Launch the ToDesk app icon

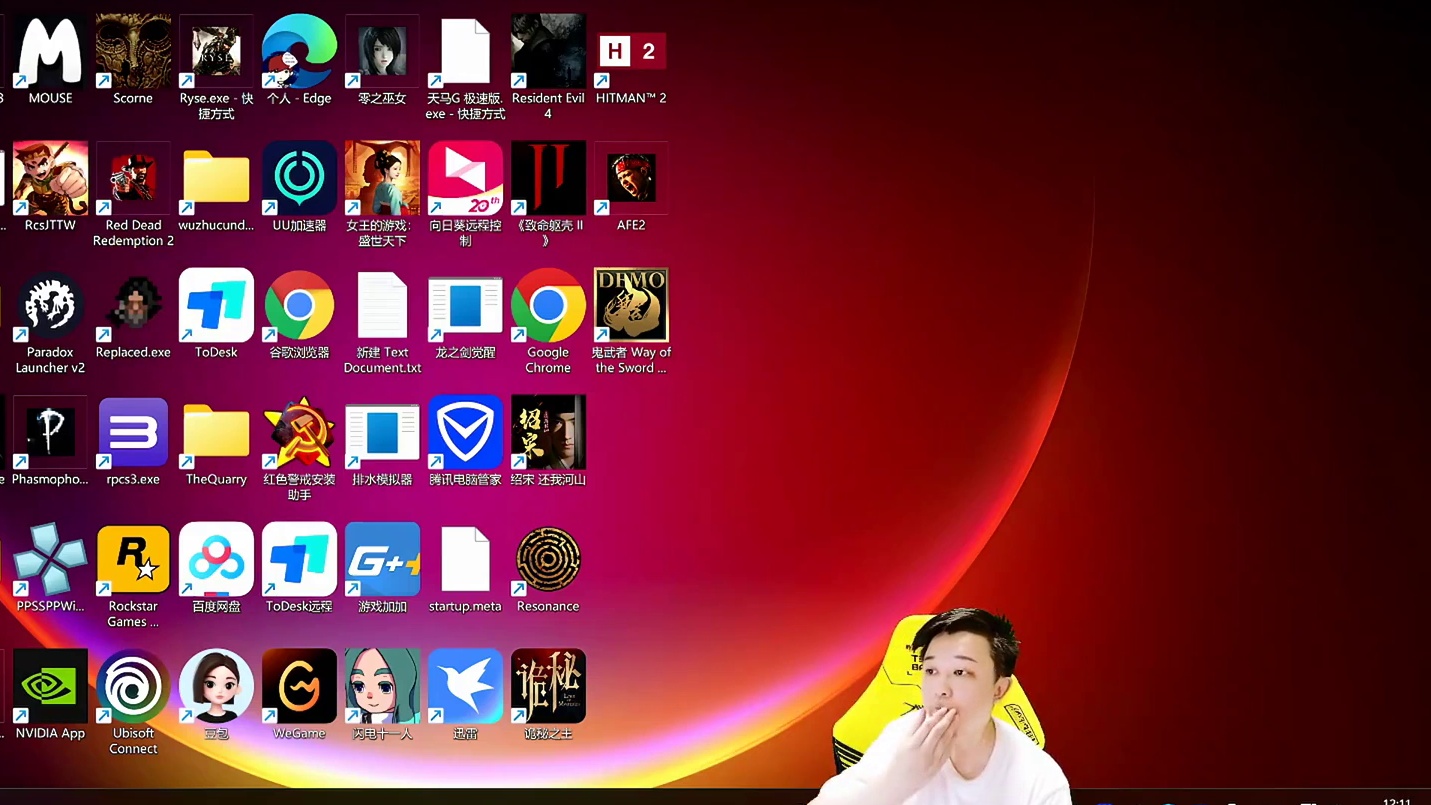pos(216,306)
